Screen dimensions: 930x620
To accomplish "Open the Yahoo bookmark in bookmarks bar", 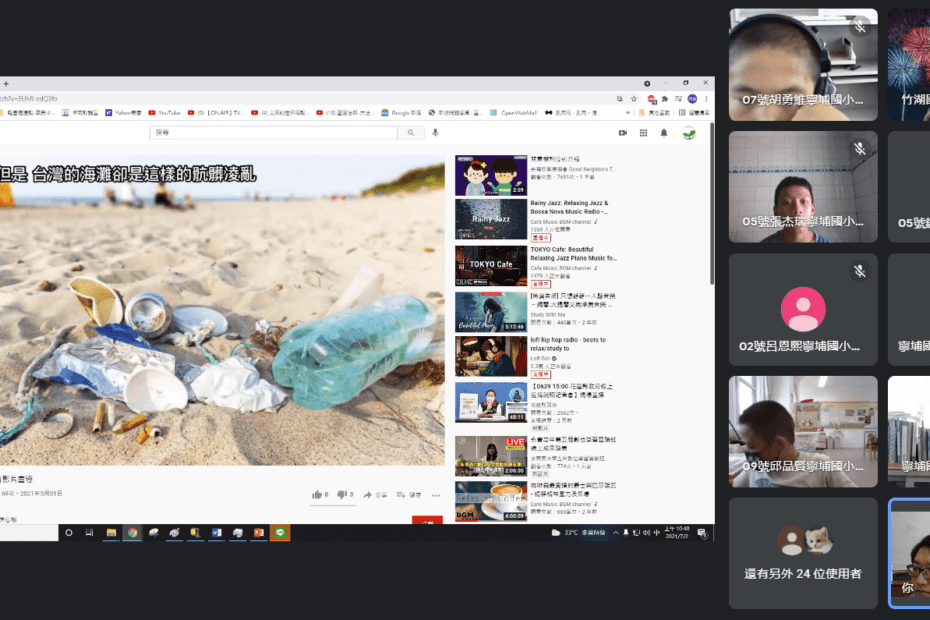I will 123,113.
